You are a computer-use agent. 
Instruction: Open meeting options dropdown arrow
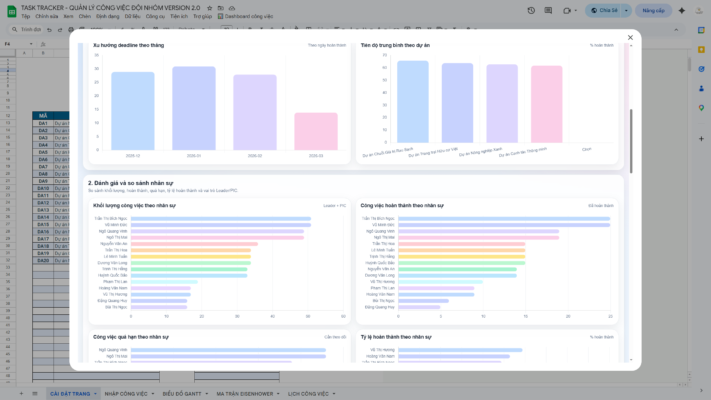pyautogui.click(x=576, y=10)
